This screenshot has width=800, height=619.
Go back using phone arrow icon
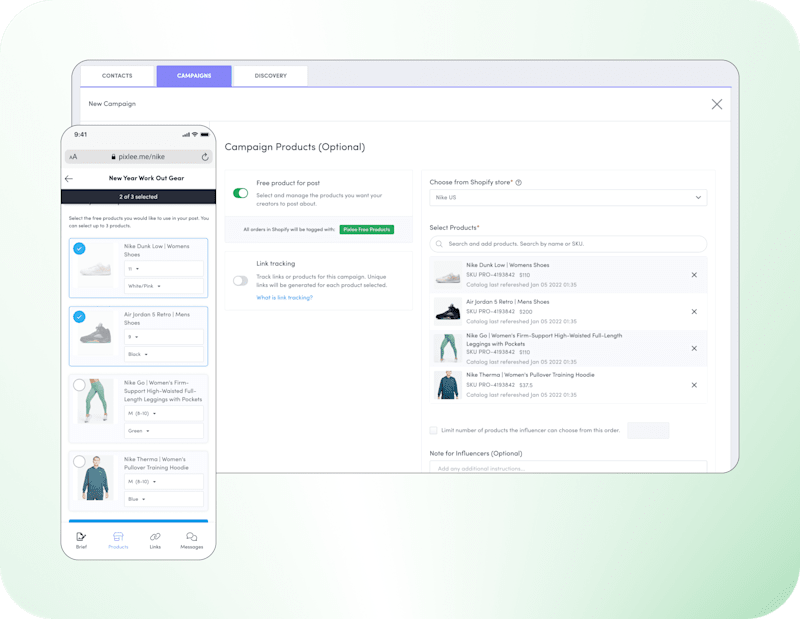click(69, 179)
